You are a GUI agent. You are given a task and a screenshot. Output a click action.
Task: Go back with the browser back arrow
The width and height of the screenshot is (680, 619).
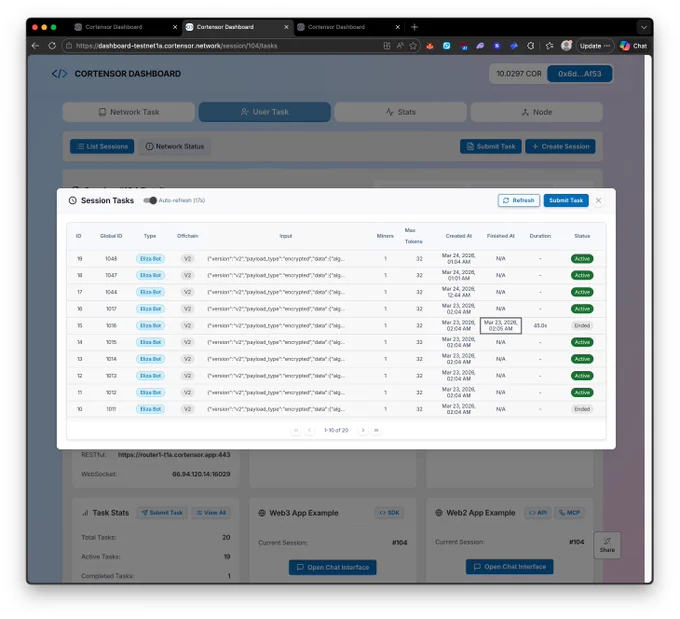coord(36,46)
